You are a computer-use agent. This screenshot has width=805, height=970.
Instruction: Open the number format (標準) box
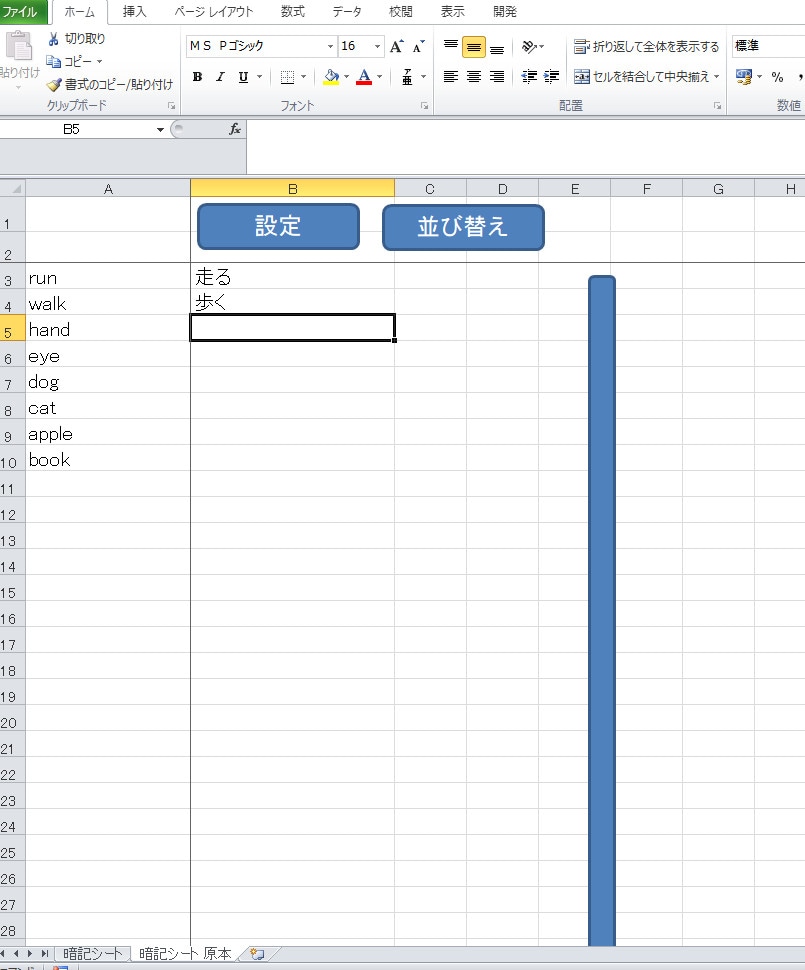pos(768,46)
